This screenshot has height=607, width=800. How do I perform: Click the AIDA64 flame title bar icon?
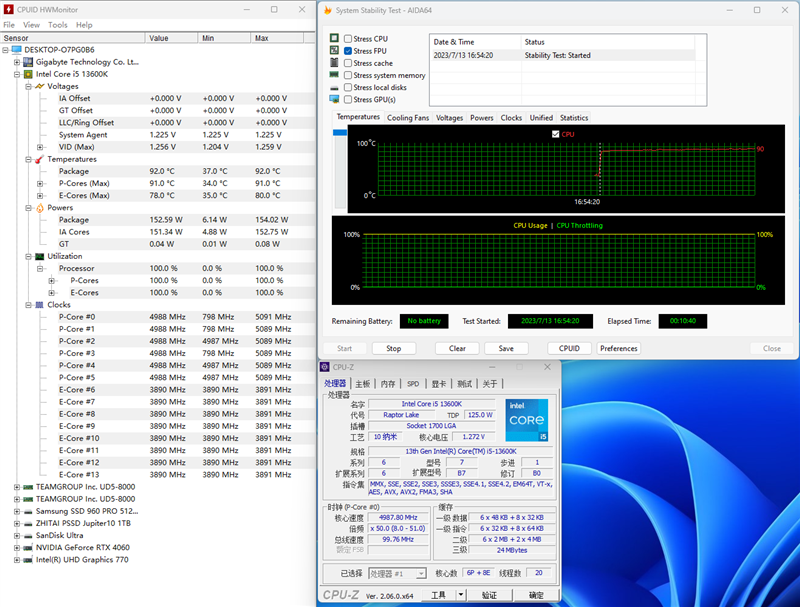point(328,10)
